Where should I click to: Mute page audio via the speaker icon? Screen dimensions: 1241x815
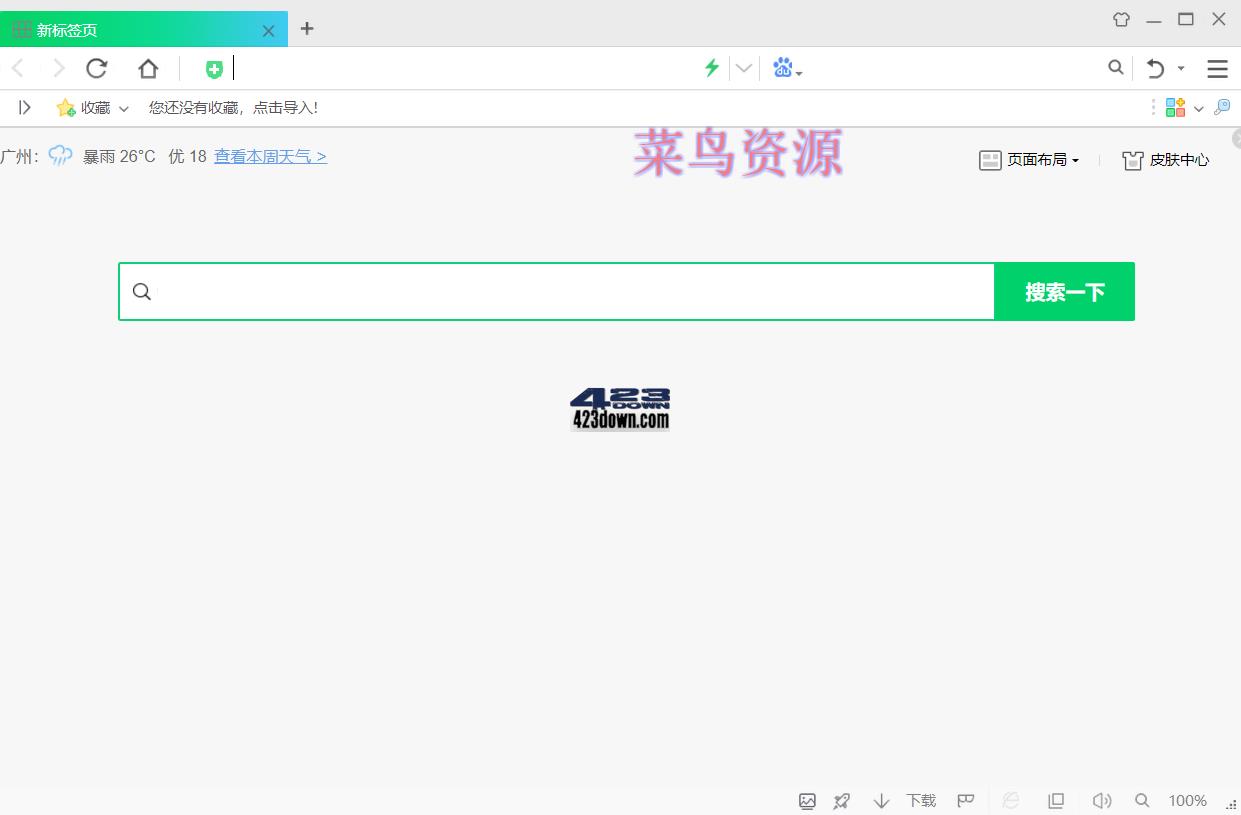(x=1102, y=800)
